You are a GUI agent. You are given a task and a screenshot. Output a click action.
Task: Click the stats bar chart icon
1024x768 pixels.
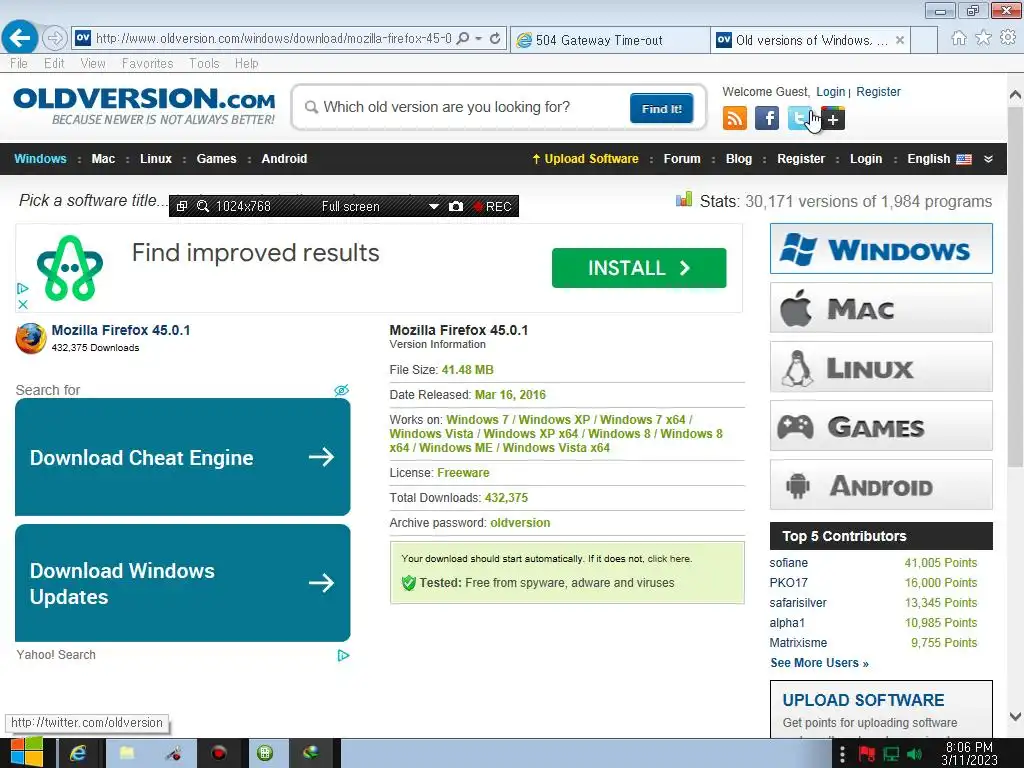(x=684, y=199)
